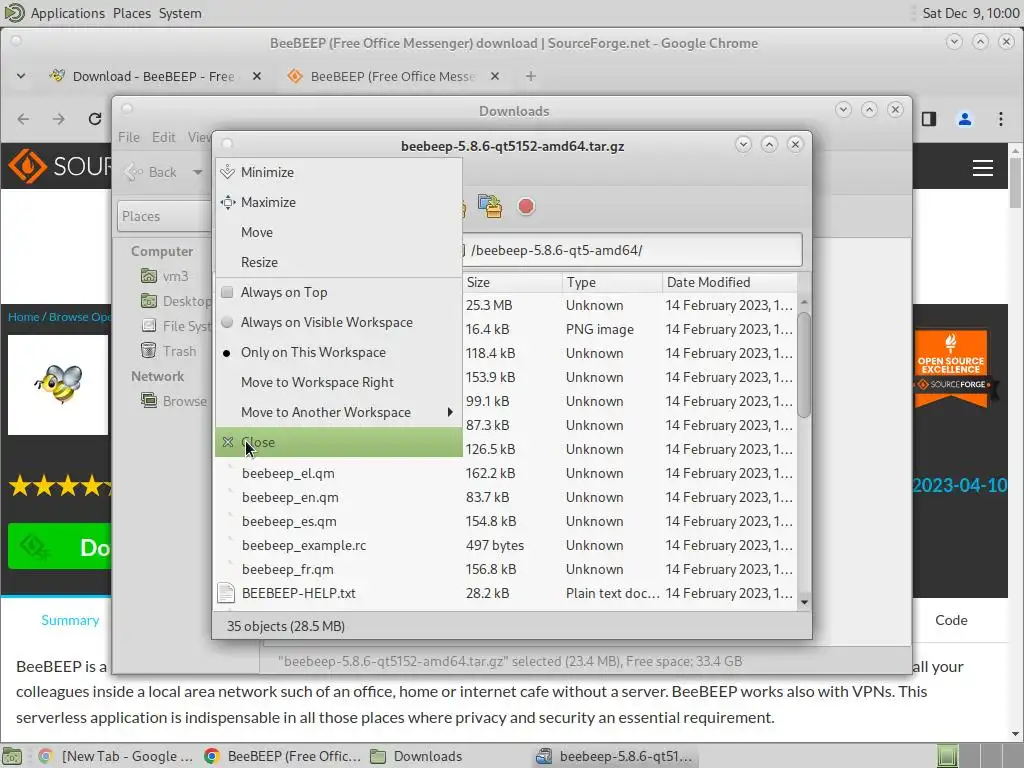Sort archive list by Date Modified column
This screenshot has height=768, width=1024.
729,282
